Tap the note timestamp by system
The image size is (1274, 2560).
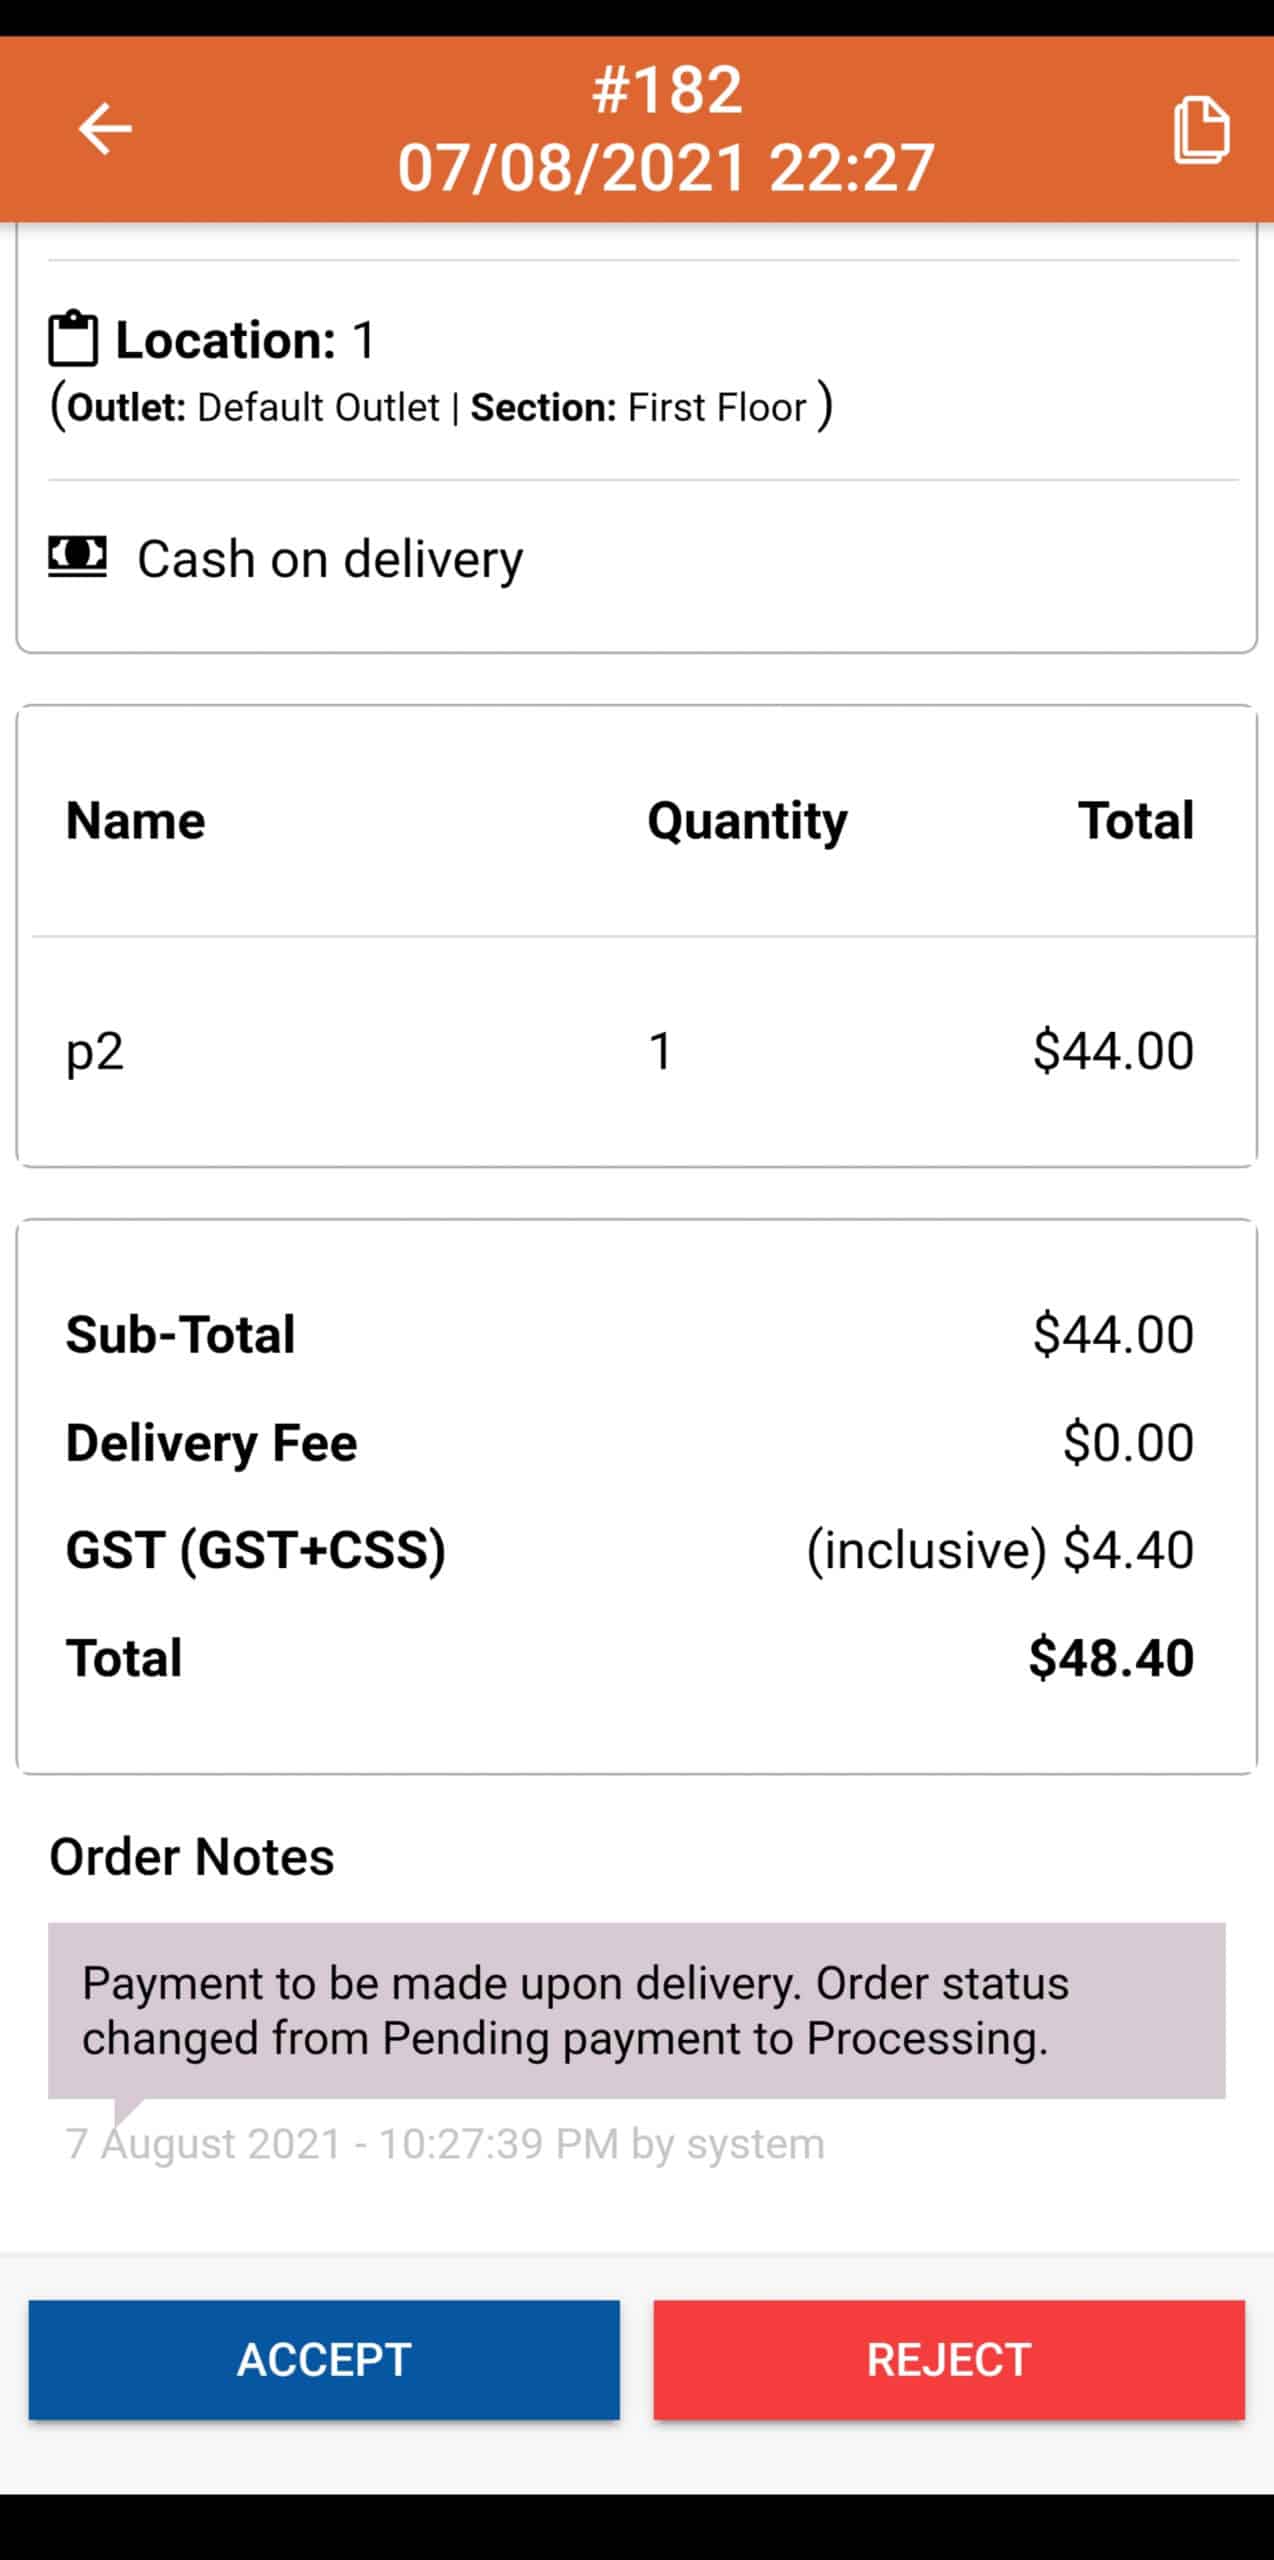[x=445, y=2144]
